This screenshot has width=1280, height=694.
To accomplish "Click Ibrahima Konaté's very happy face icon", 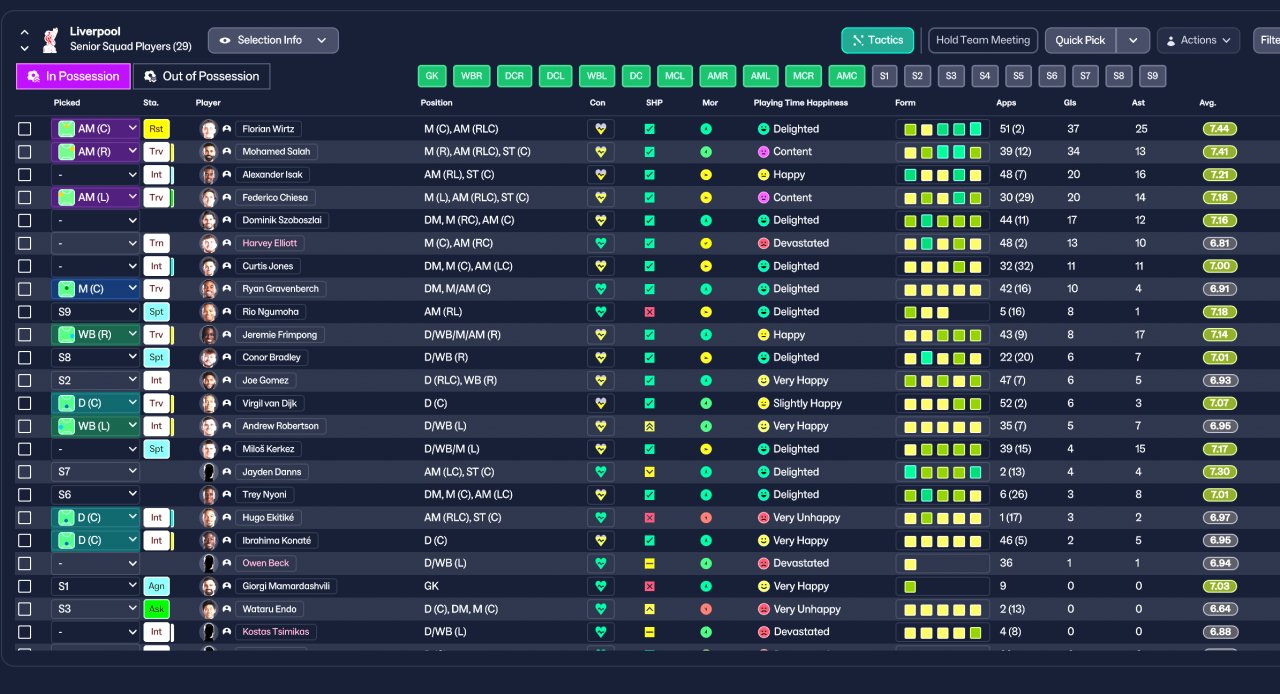I will [763, 541].
